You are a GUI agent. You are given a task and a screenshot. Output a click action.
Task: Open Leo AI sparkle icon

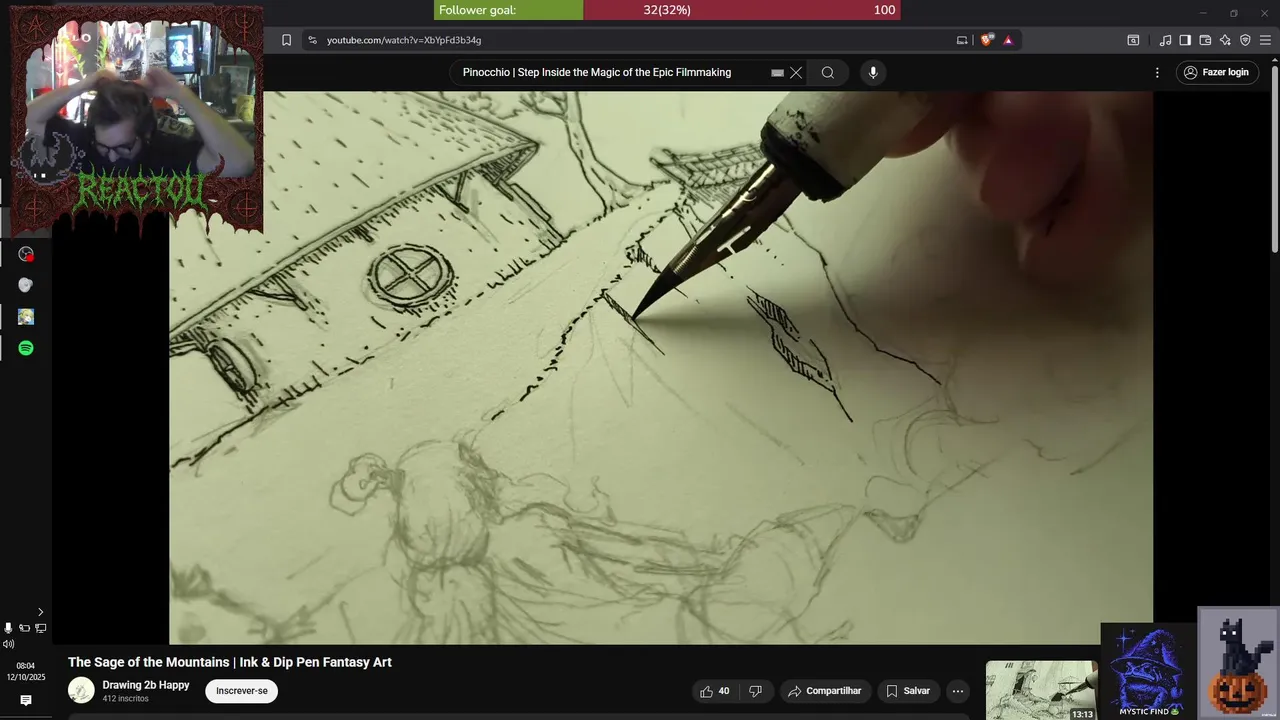click(x=1225, y=40)
